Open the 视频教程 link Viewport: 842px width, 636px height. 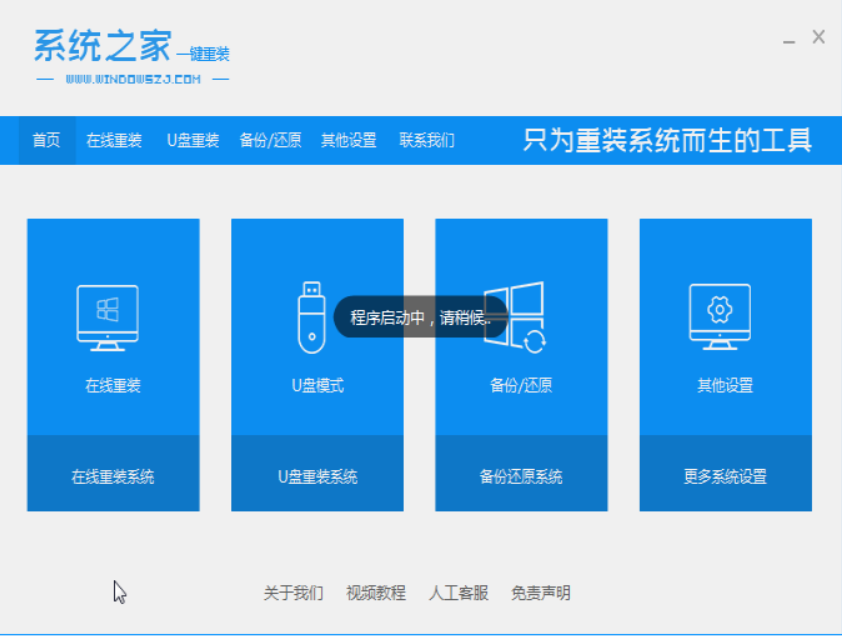[376, 593]
